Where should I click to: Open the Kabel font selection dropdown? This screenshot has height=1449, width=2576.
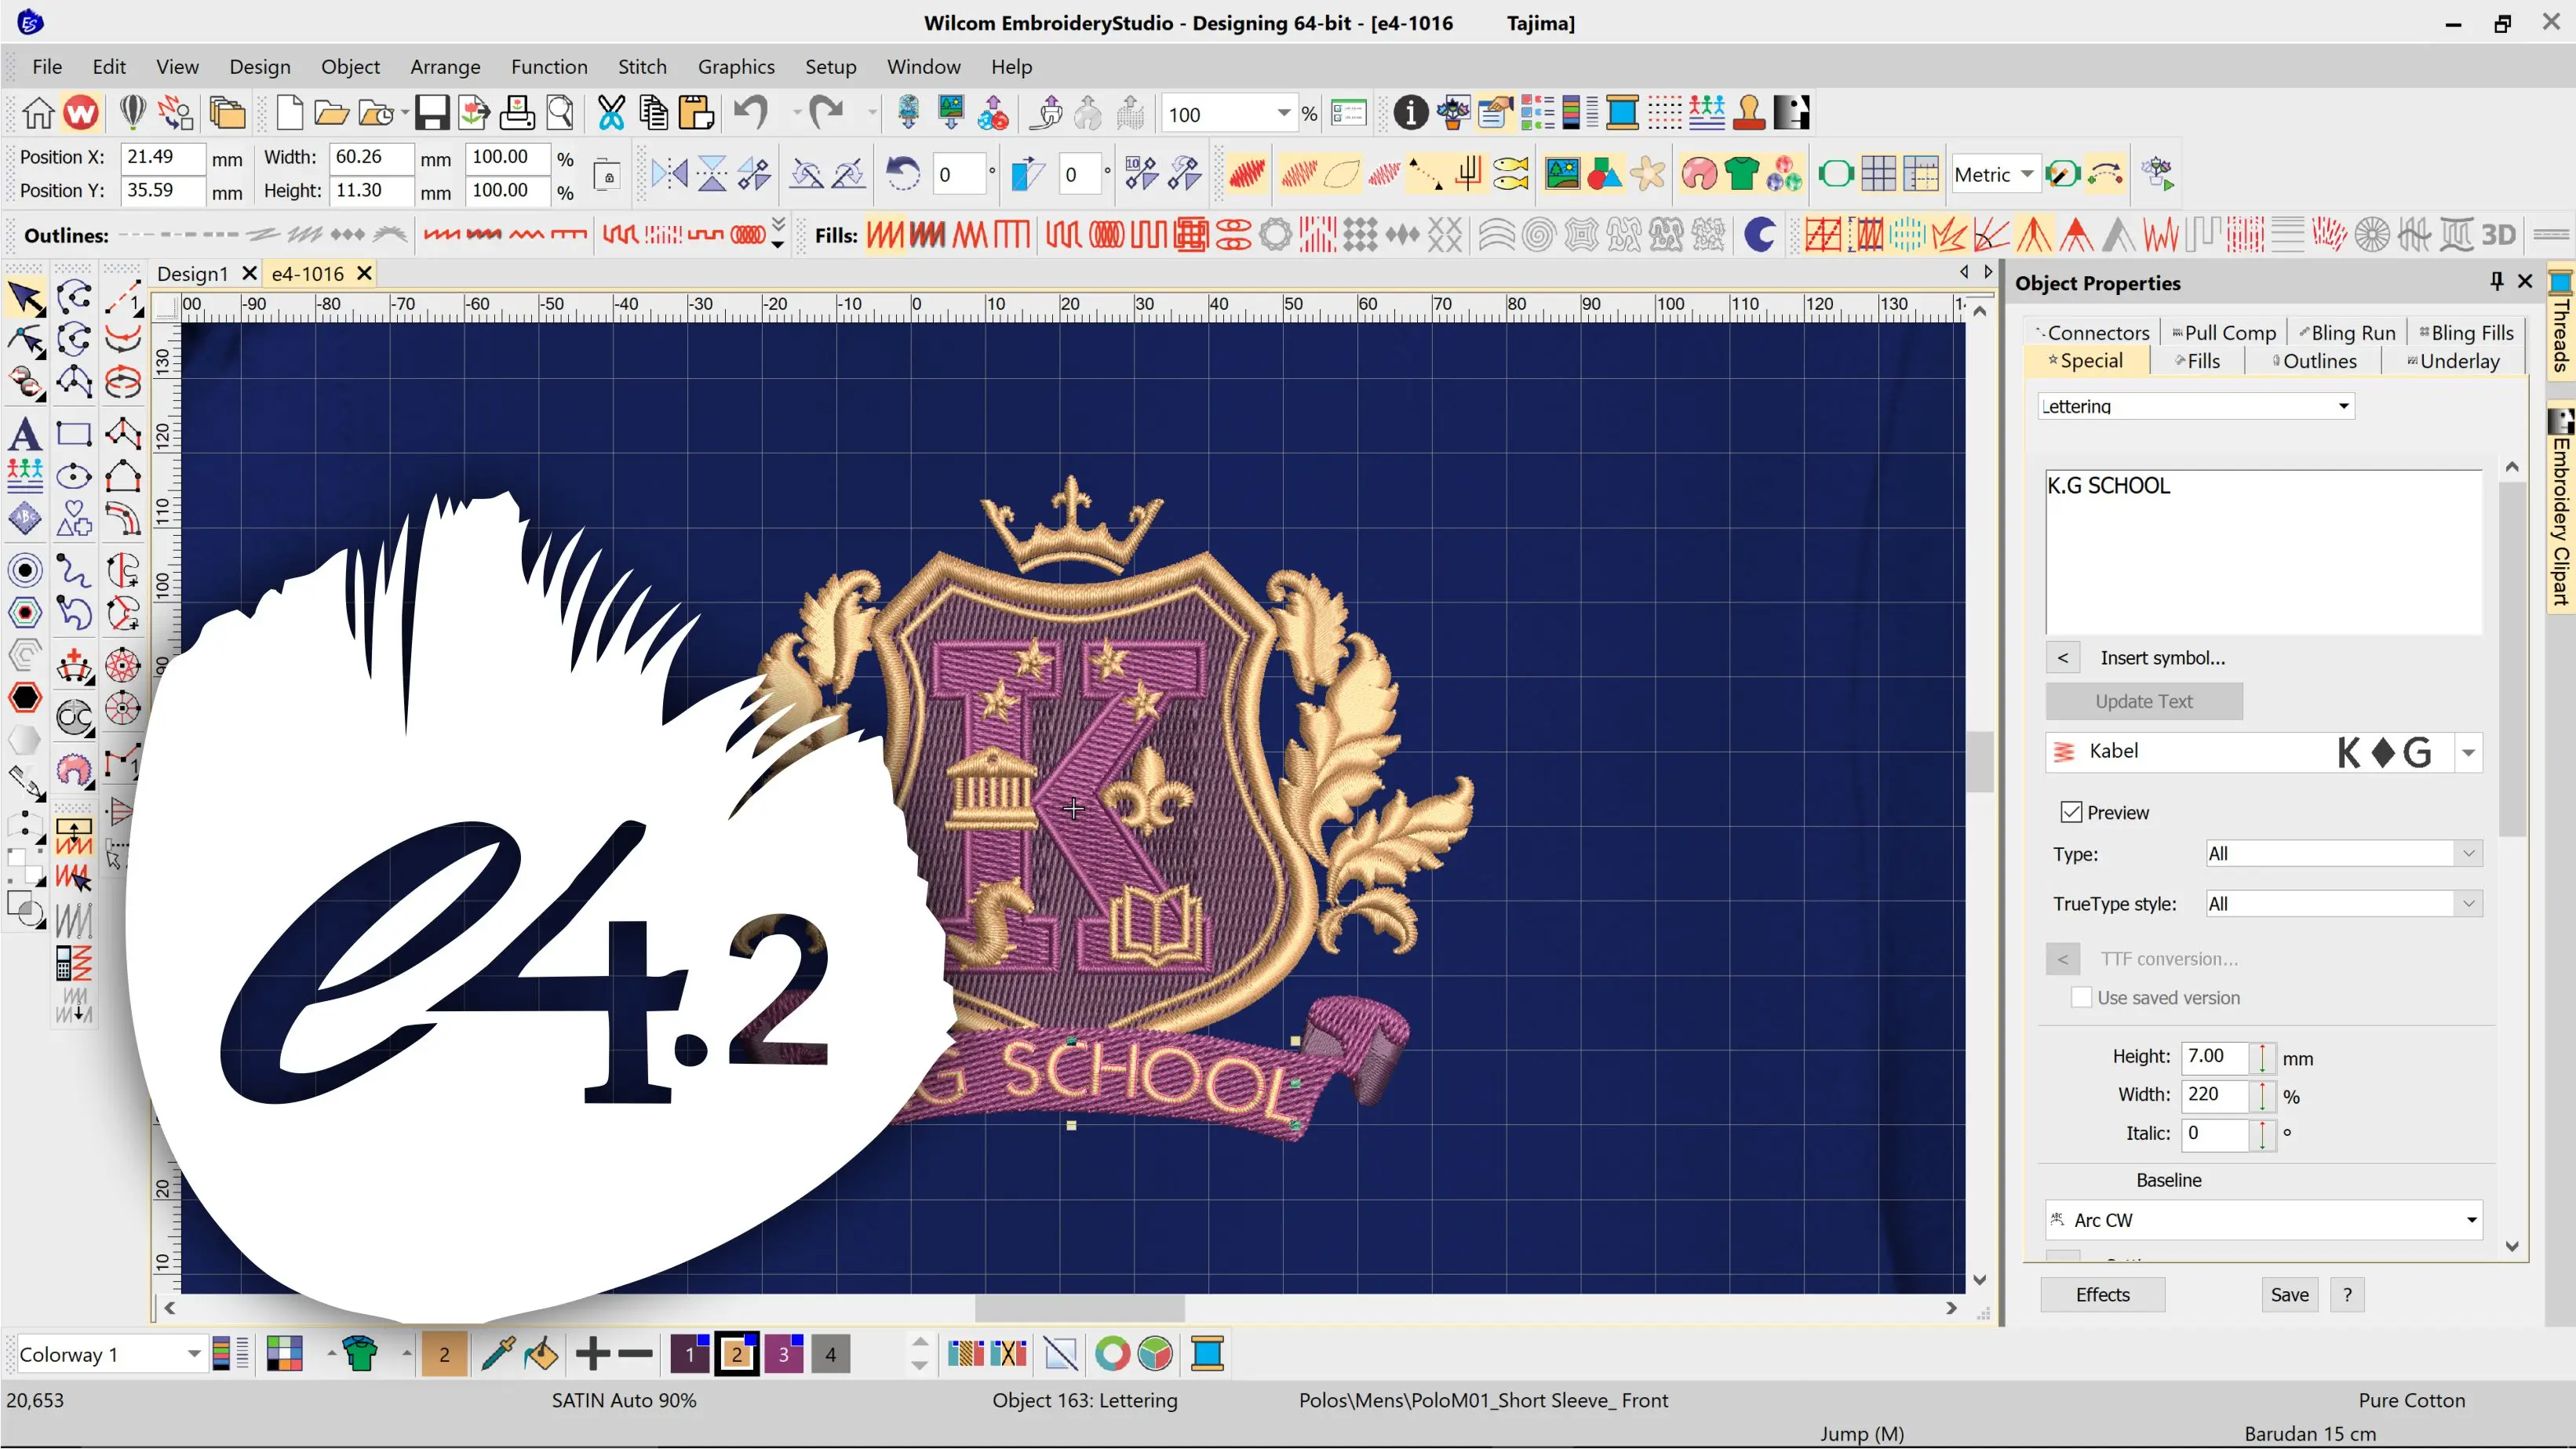point(2469,752)
